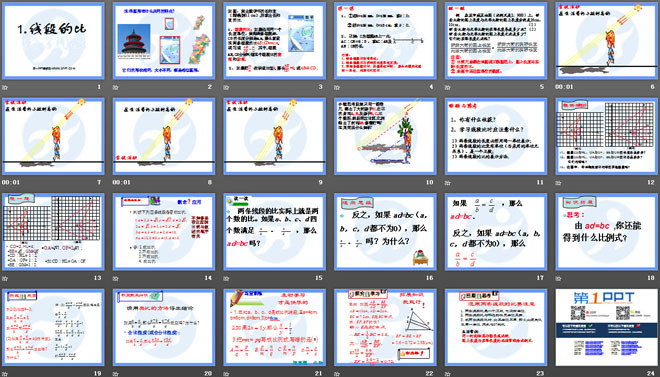Click the 00:01 timing under slide 6

click(564, 87)
